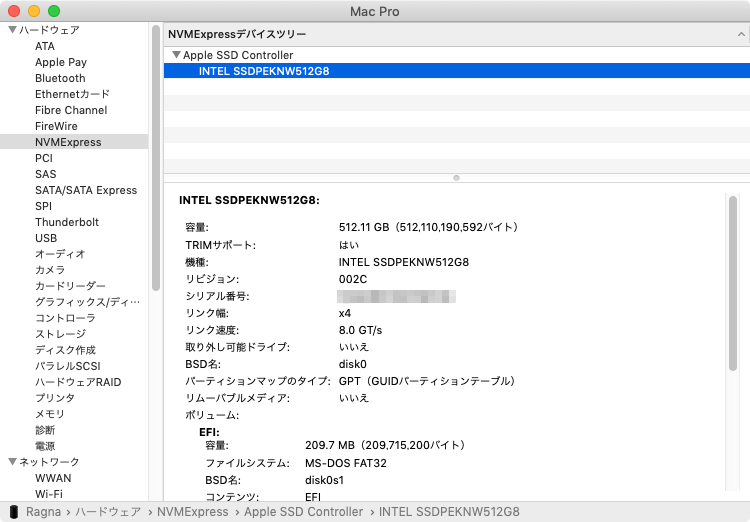Click the capacity value 512.11 GB
This screenshot has width=750, height=522.
coord(428,227)
